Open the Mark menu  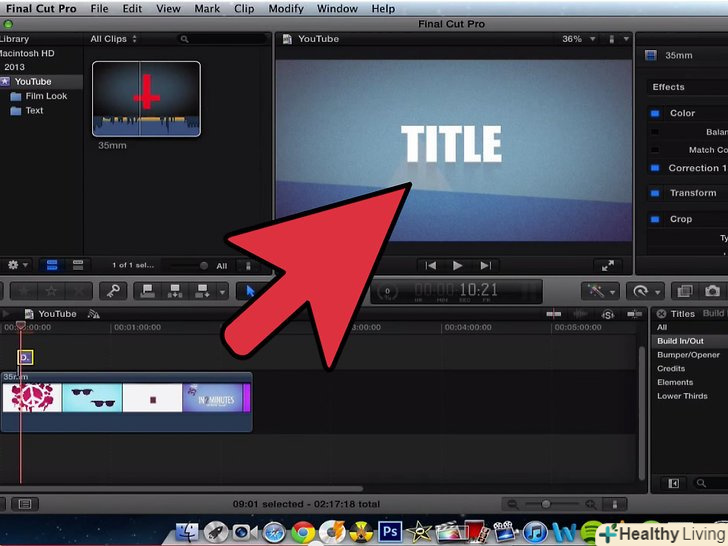pyautogui.click(x=207, y=9)
